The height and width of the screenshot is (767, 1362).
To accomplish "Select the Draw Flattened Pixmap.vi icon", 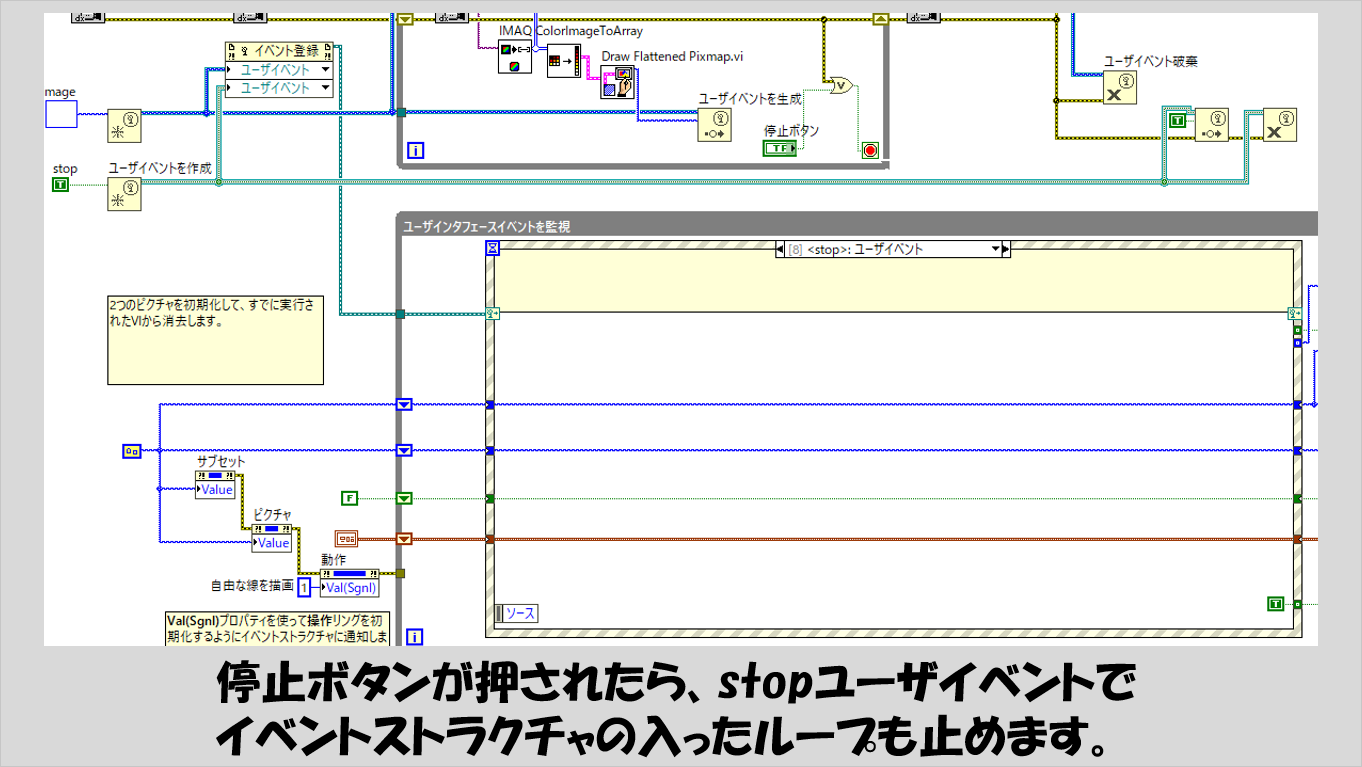I will click(617, 82).
